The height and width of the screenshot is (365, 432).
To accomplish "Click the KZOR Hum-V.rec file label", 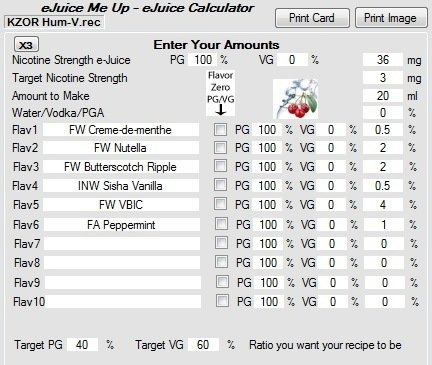I will tap(54, 22).
